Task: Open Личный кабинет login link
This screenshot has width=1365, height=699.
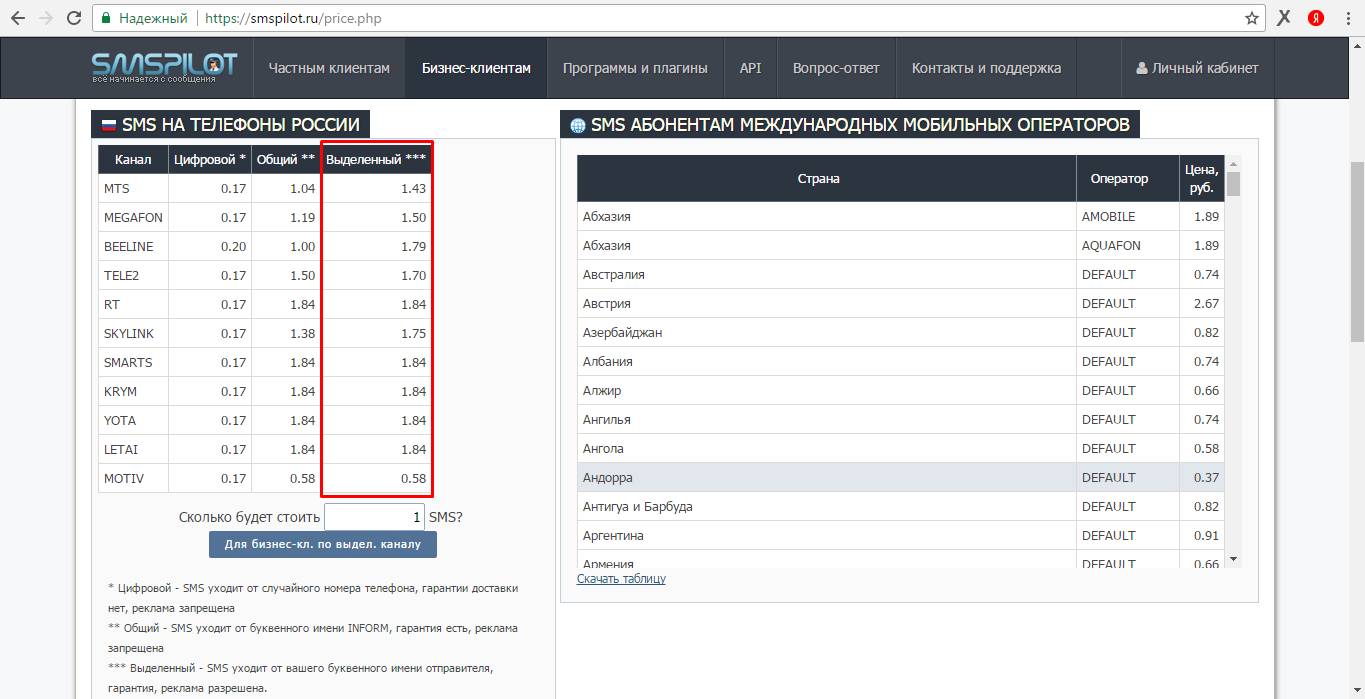Action: coord(1197,68)
